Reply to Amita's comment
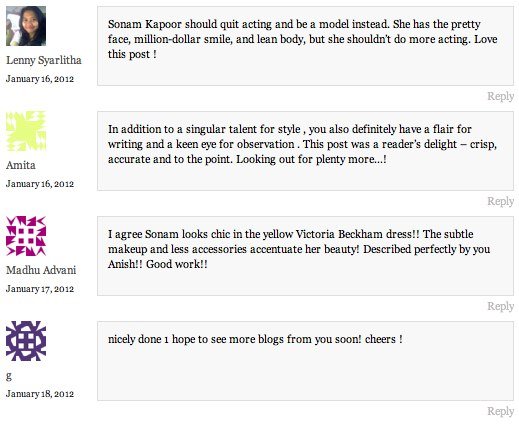This screenshot has width=519, height=428. tap(500, 201)
